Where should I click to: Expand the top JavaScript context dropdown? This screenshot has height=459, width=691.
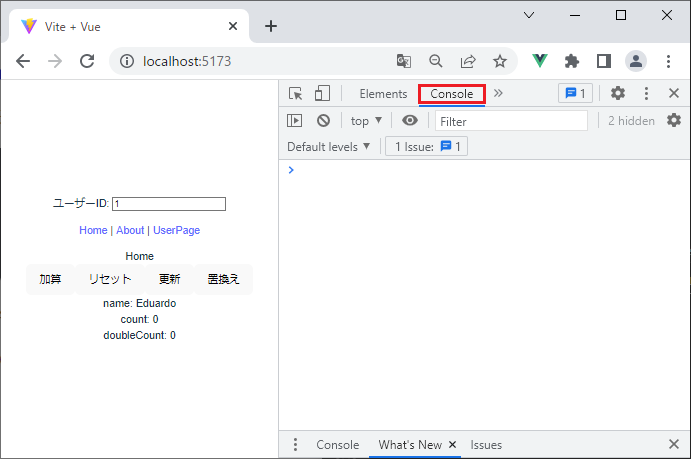pos(366,121)
